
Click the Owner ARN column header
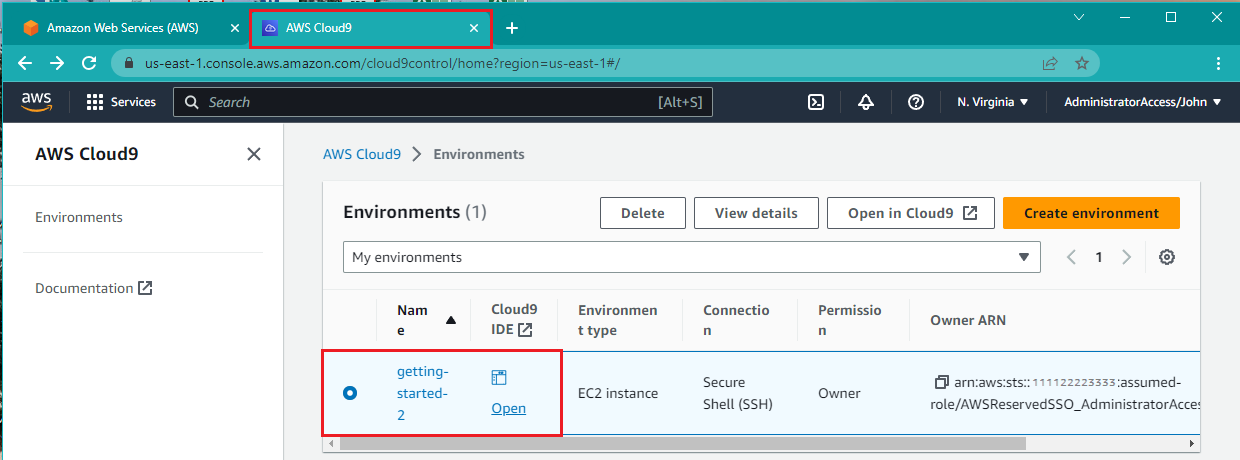[x=968, y=320]
